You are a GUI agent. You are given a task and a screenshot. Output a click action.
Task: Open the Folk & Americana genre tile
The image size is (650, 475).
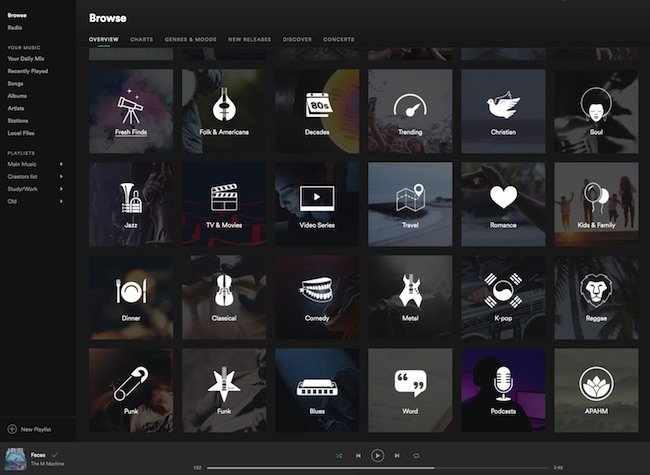click(x=223, y=108)
